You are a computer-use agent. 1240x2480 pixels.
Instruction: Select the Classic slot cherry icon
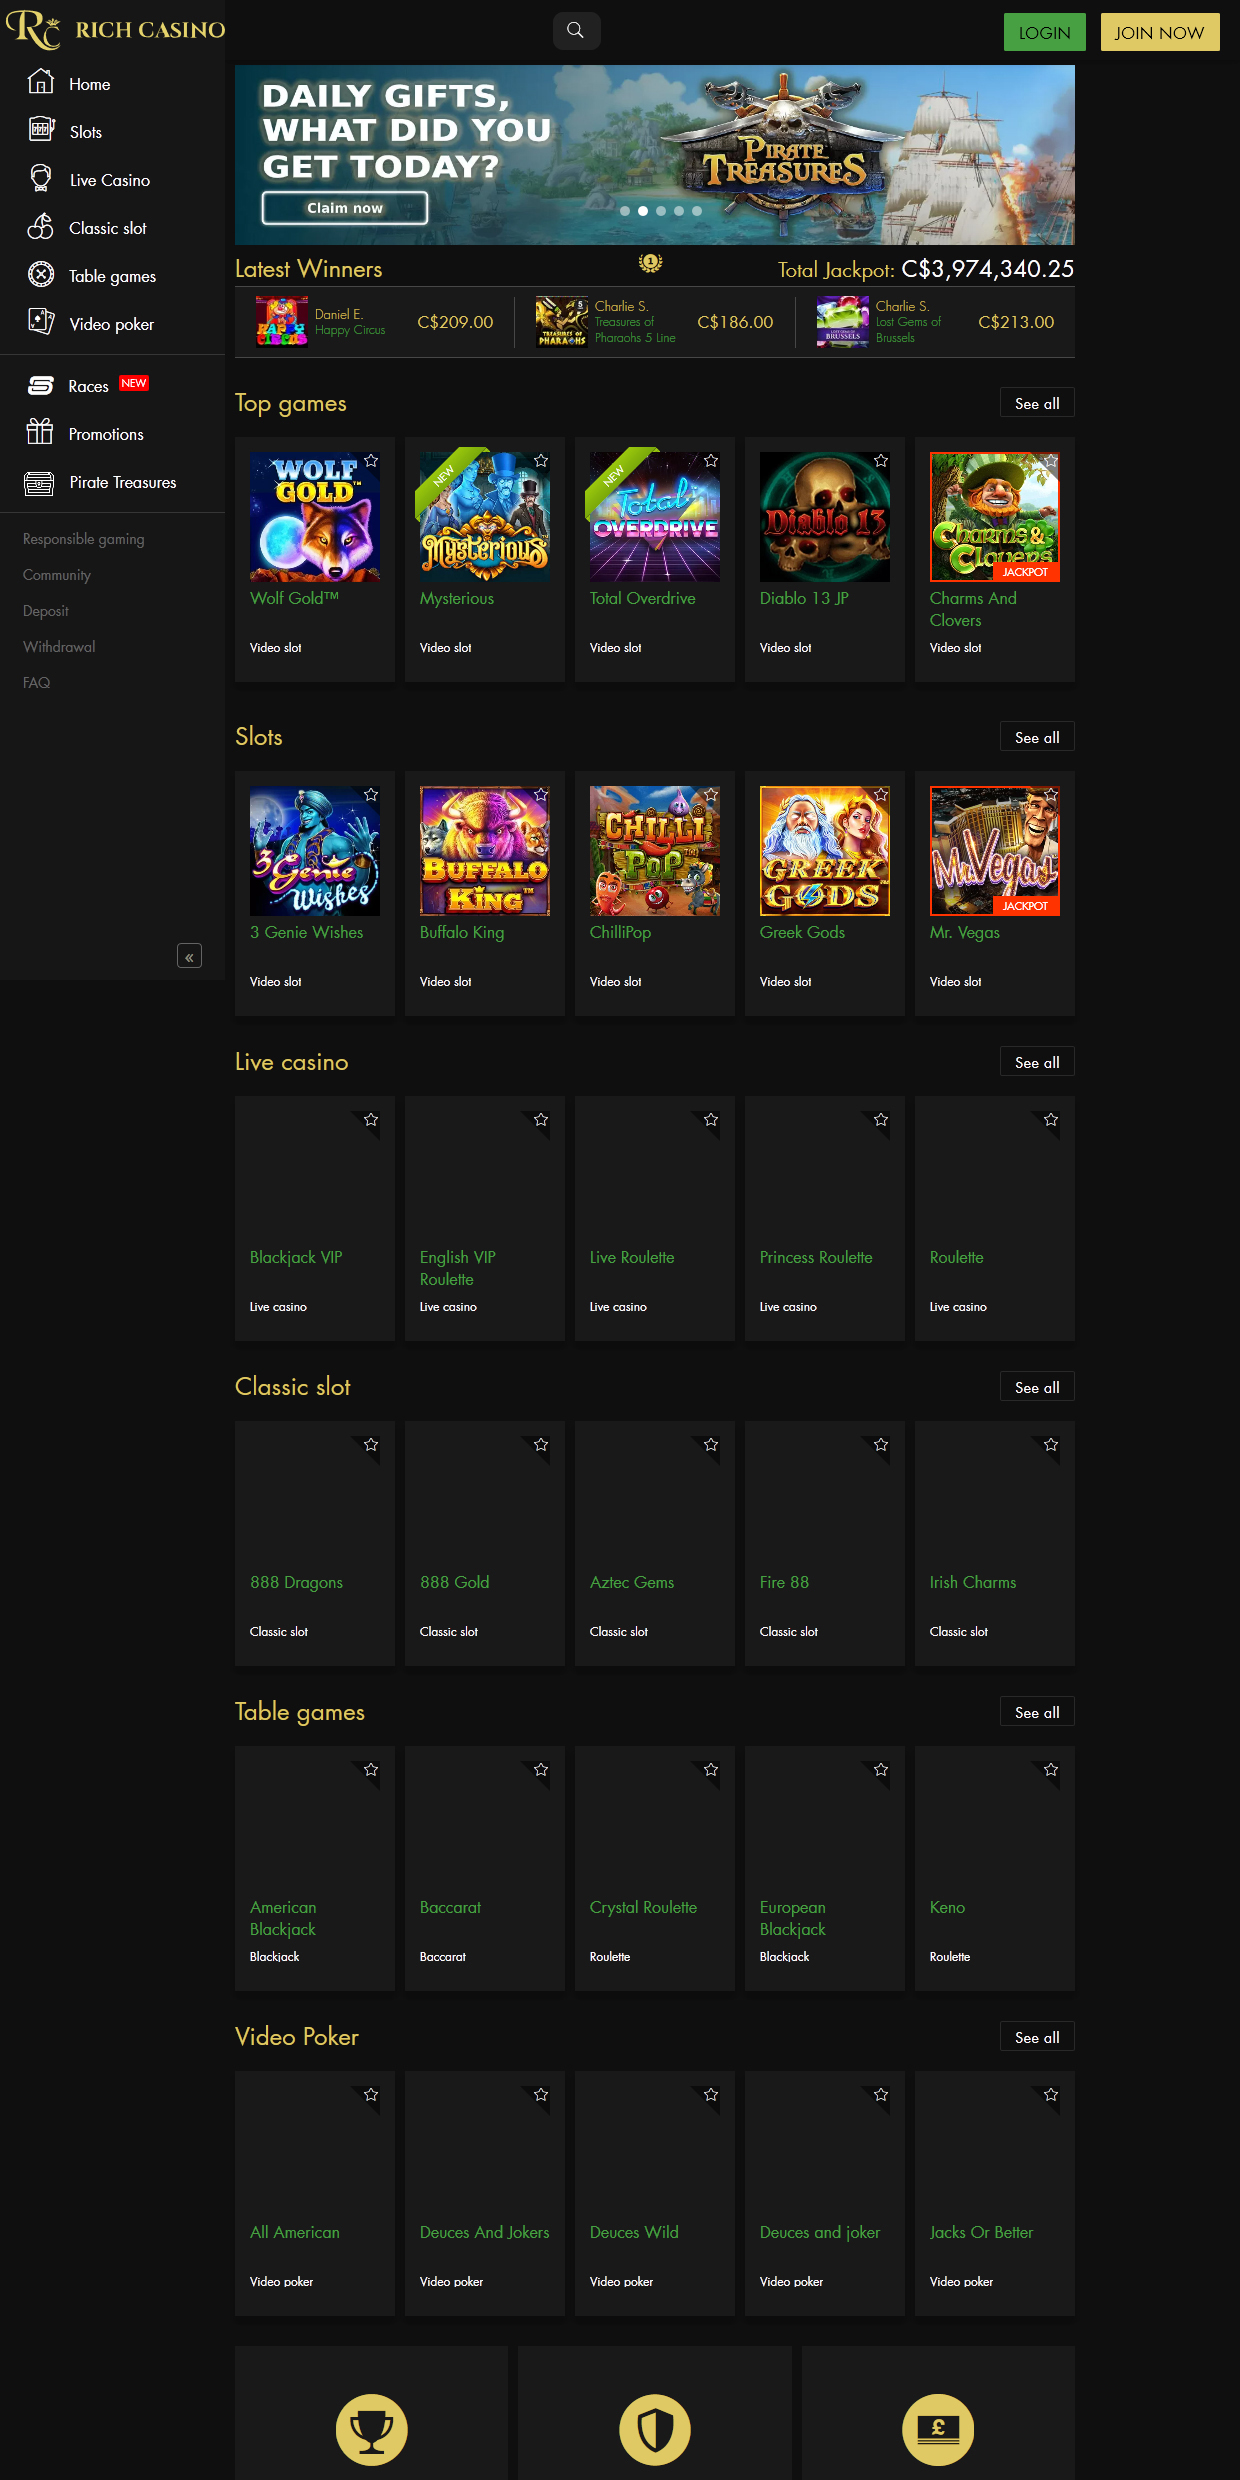41,227
